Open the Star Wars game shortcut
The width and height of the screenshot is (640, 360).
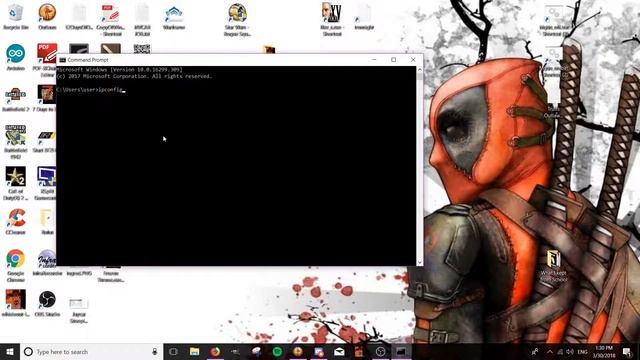coord(237,20)
